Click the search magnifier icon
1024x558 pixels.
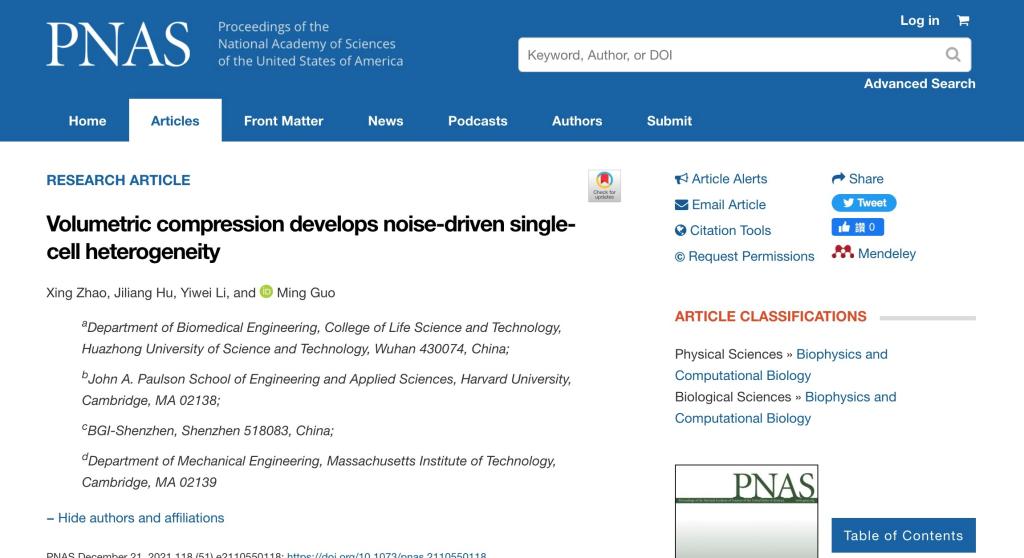952,55
